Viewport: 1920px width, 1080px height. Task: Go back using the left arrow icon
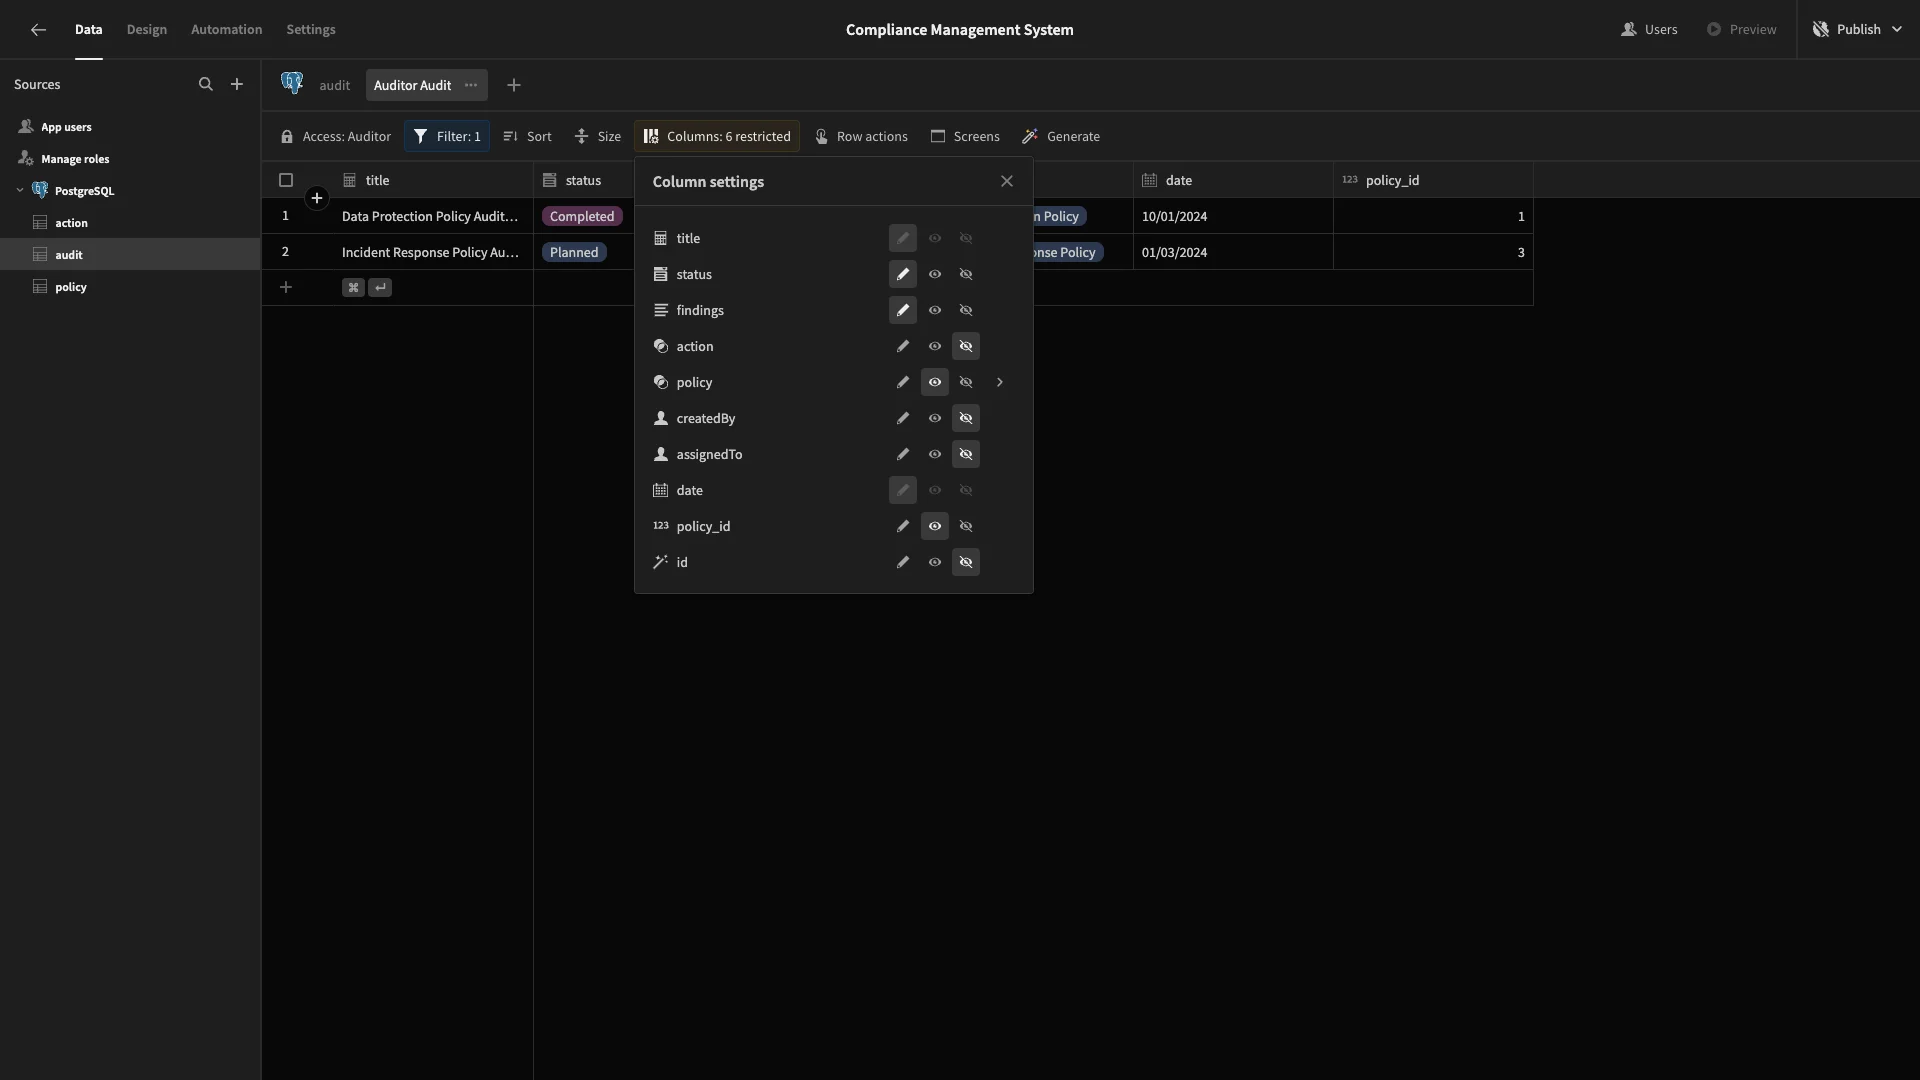point(38,29)
